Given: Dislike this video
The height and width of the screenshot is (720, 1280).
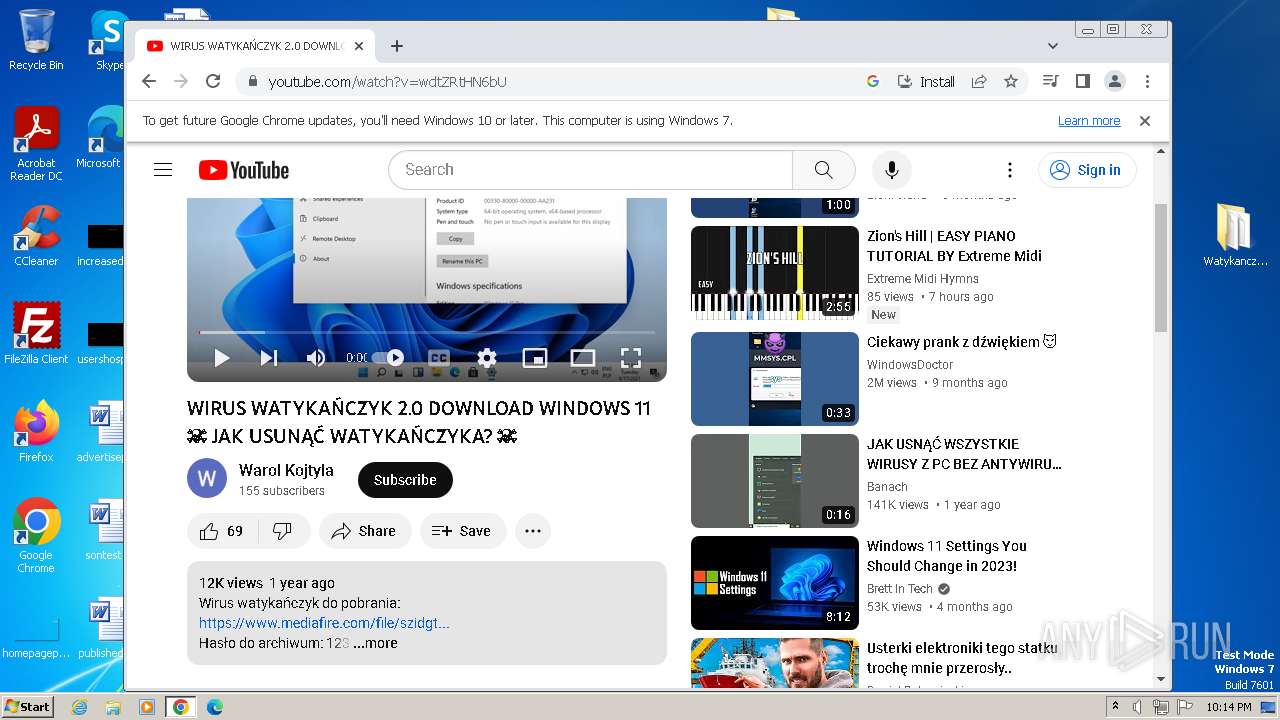Looking at the screenshot, I should [283, 531].
